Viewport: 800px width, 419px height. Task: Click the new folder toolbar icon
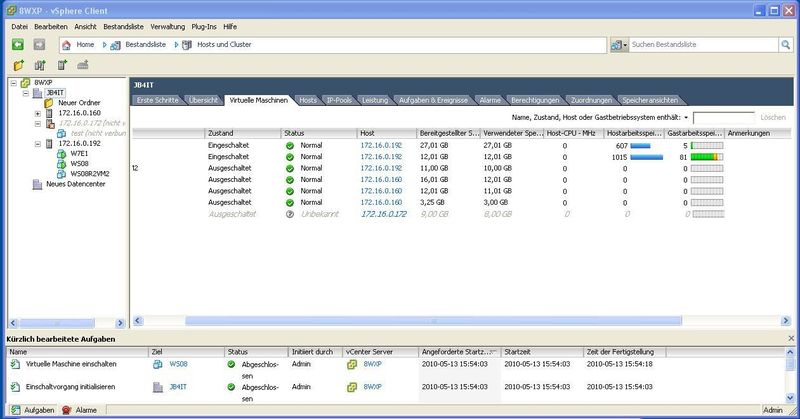tap(17, 66)
